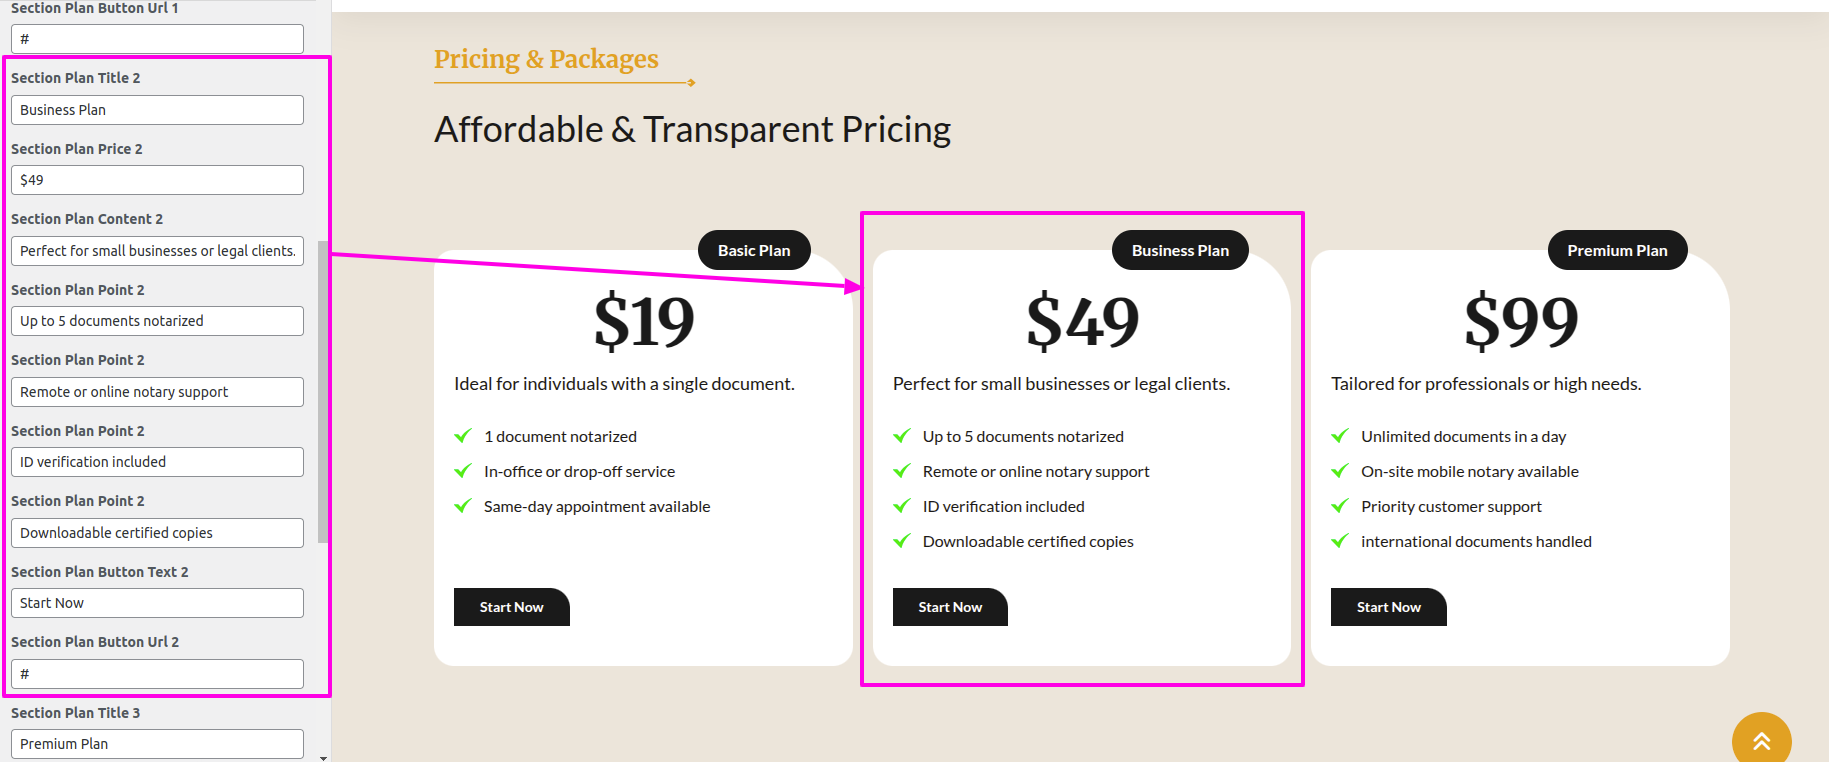
Task: Click the checkmark beside Priority customer support
Action: point(1340,506)
